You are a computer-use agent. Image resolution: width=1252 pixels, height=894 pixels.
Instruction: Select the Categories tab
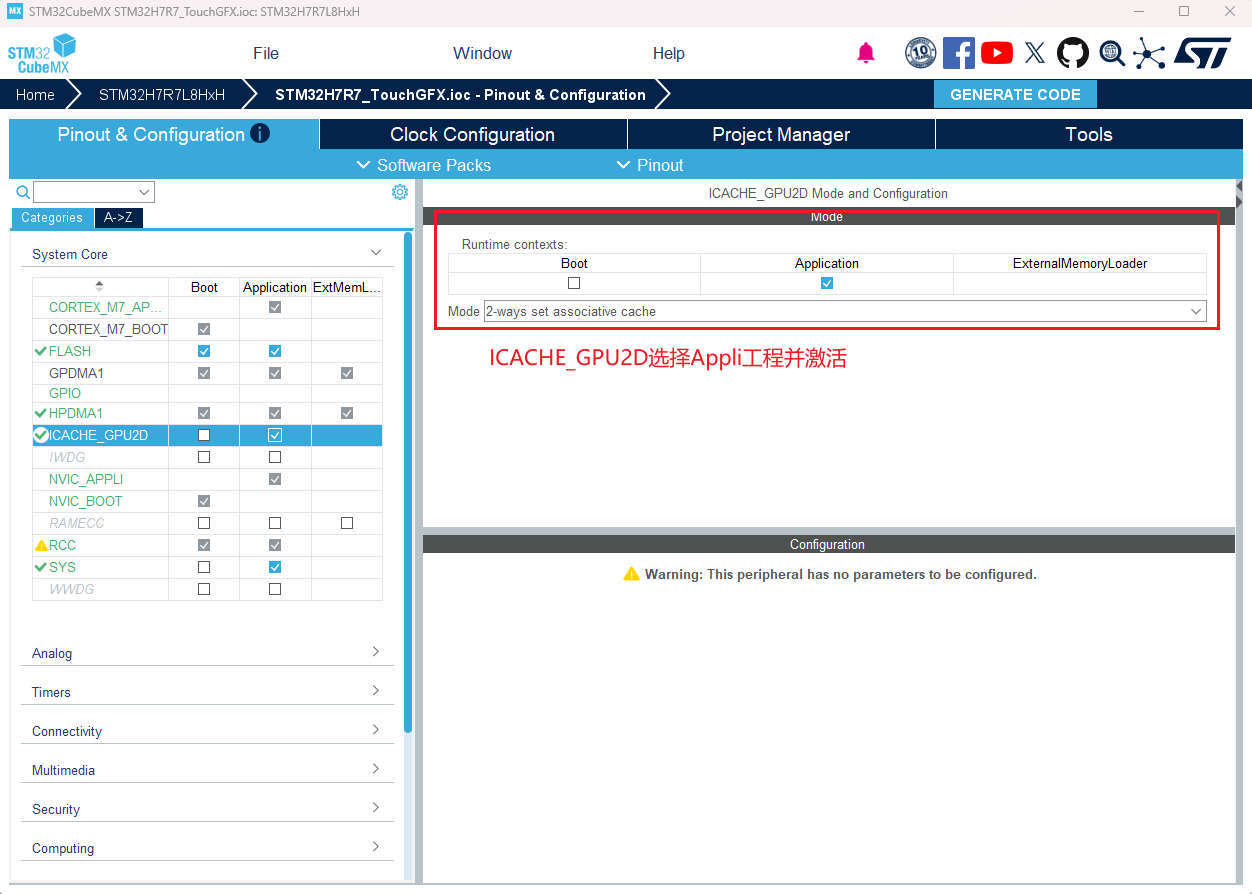click(52, 217)
